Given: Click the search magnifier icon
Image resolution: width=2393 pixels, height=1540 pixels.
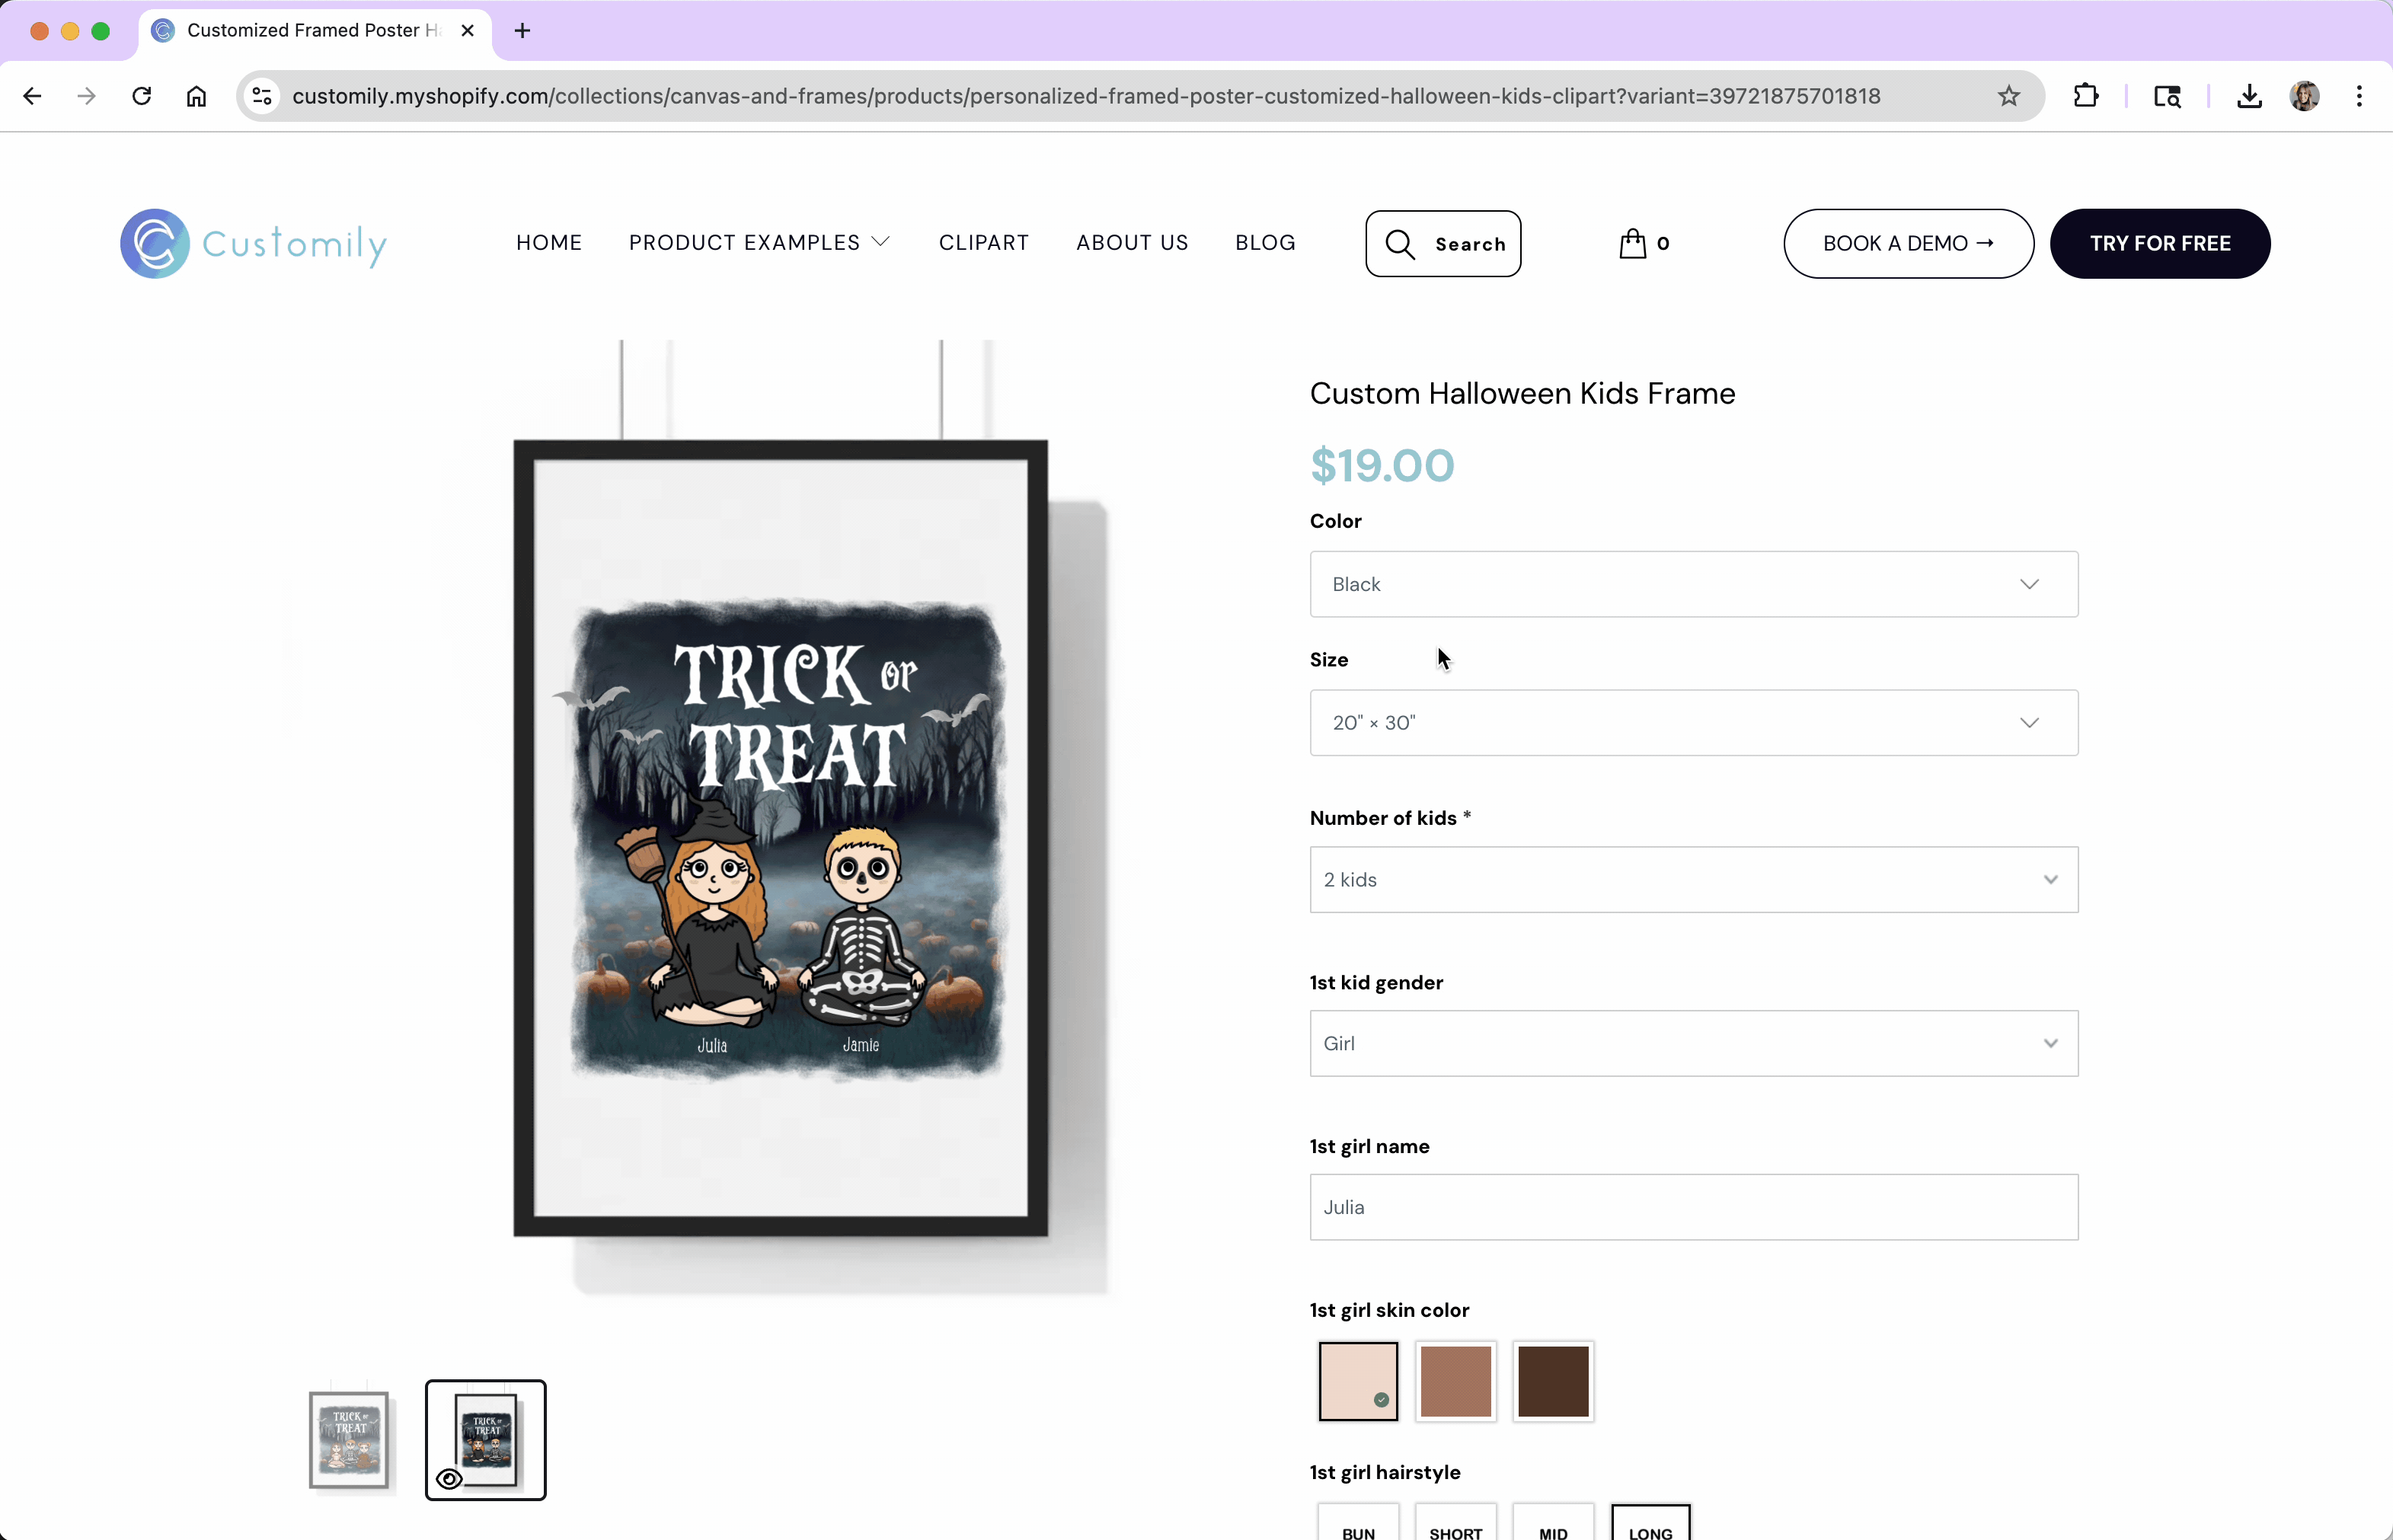Looking at the screenshot, I should (1400, 244).
